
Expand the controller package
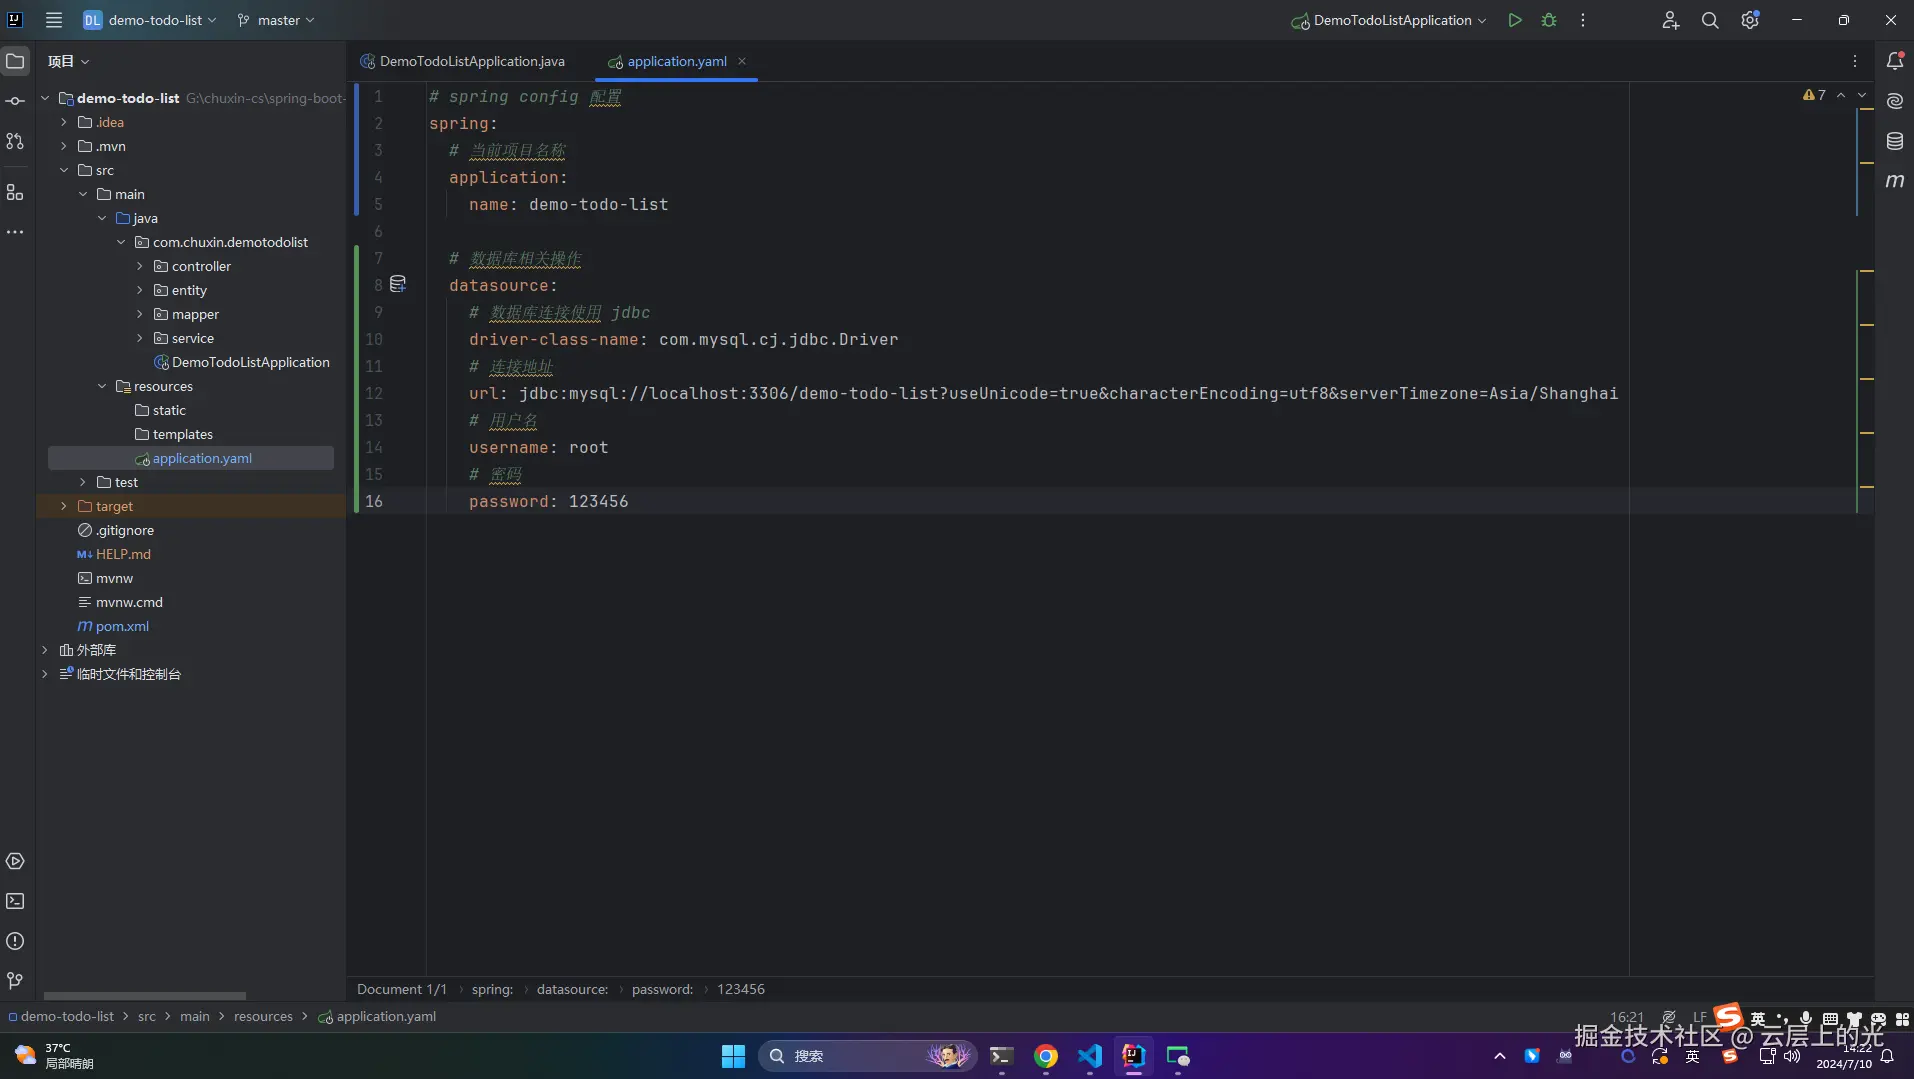(140, 266)
